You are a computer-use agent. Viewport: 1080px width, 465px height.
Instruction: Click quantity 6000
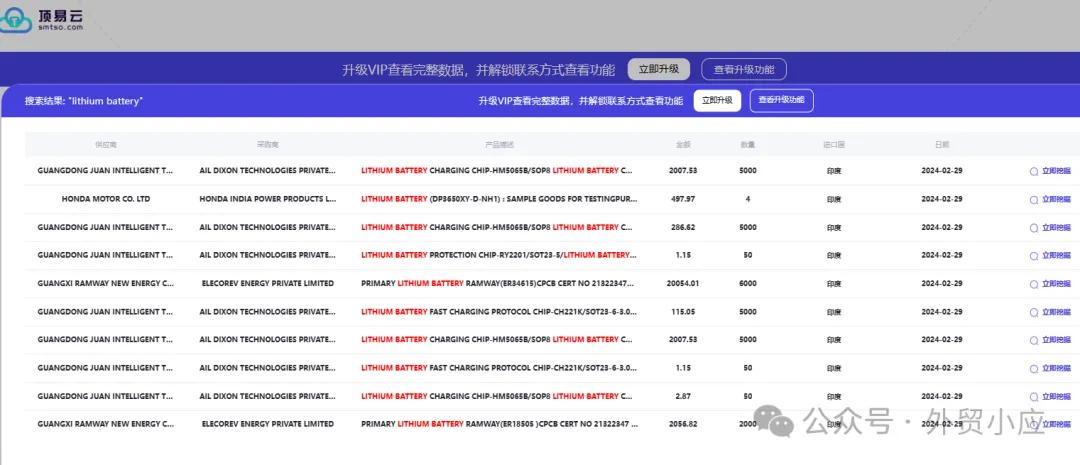747,283
